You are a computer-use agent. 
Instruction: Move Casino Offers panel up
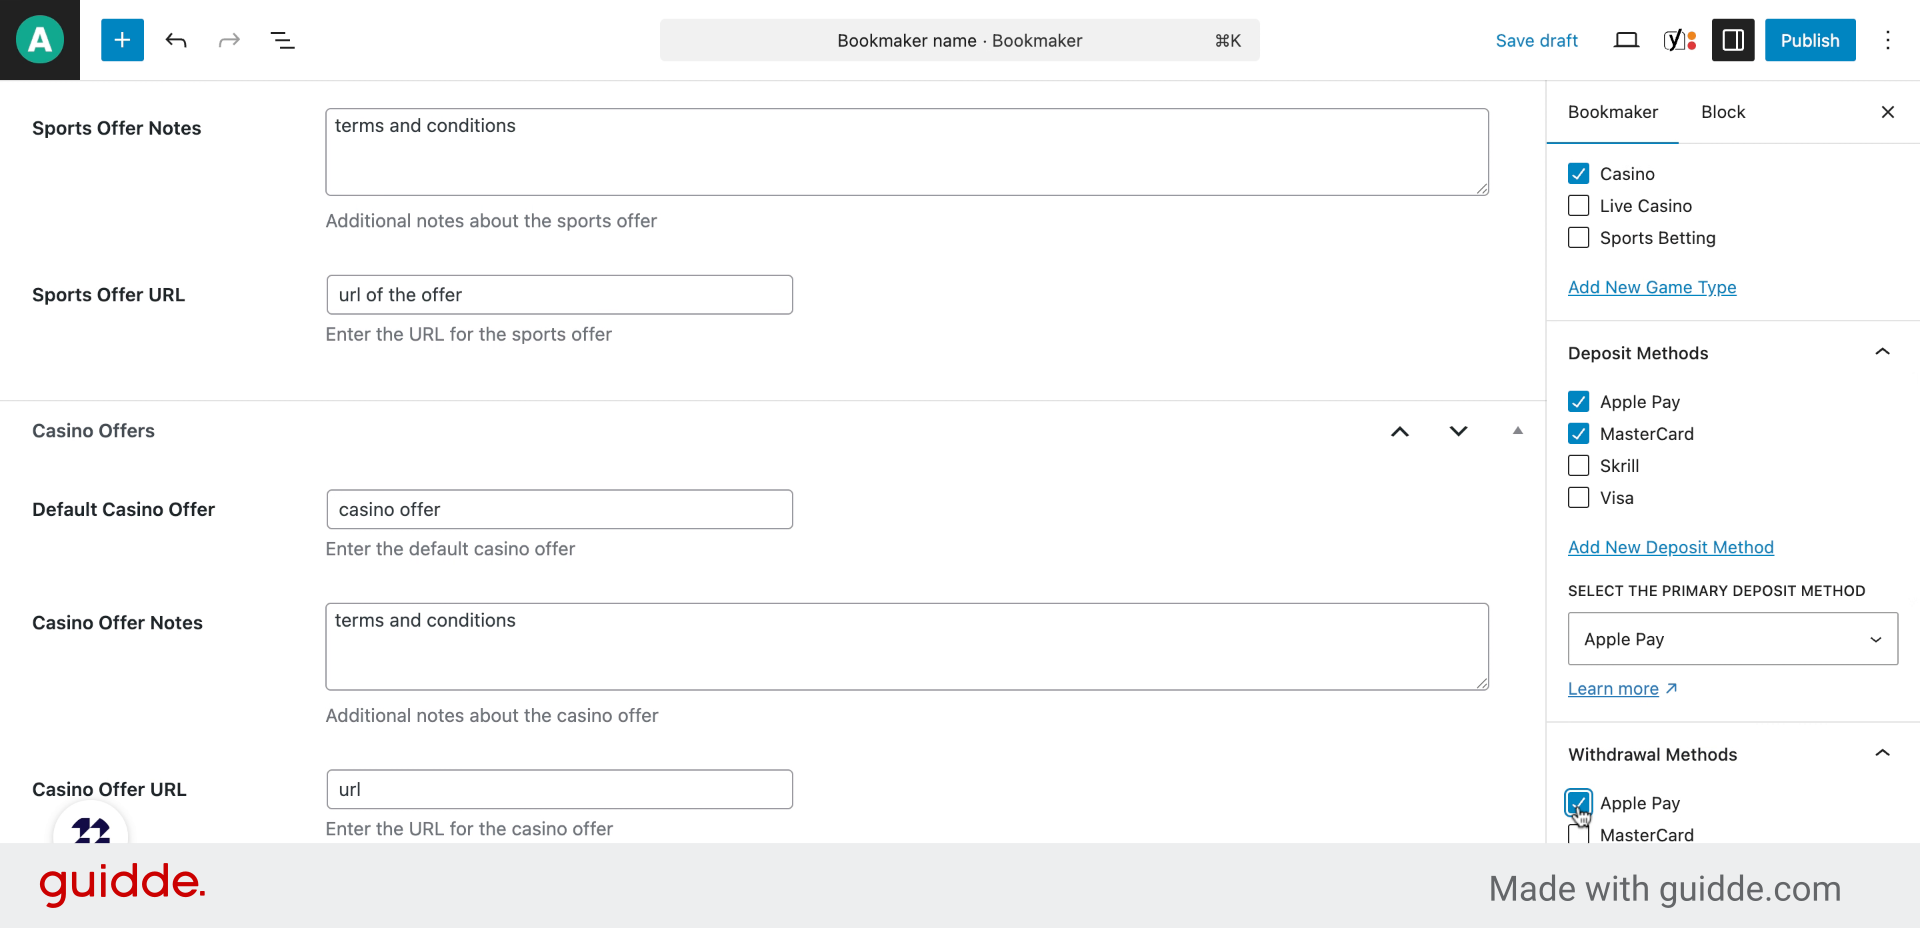[x=1400, y=431]
